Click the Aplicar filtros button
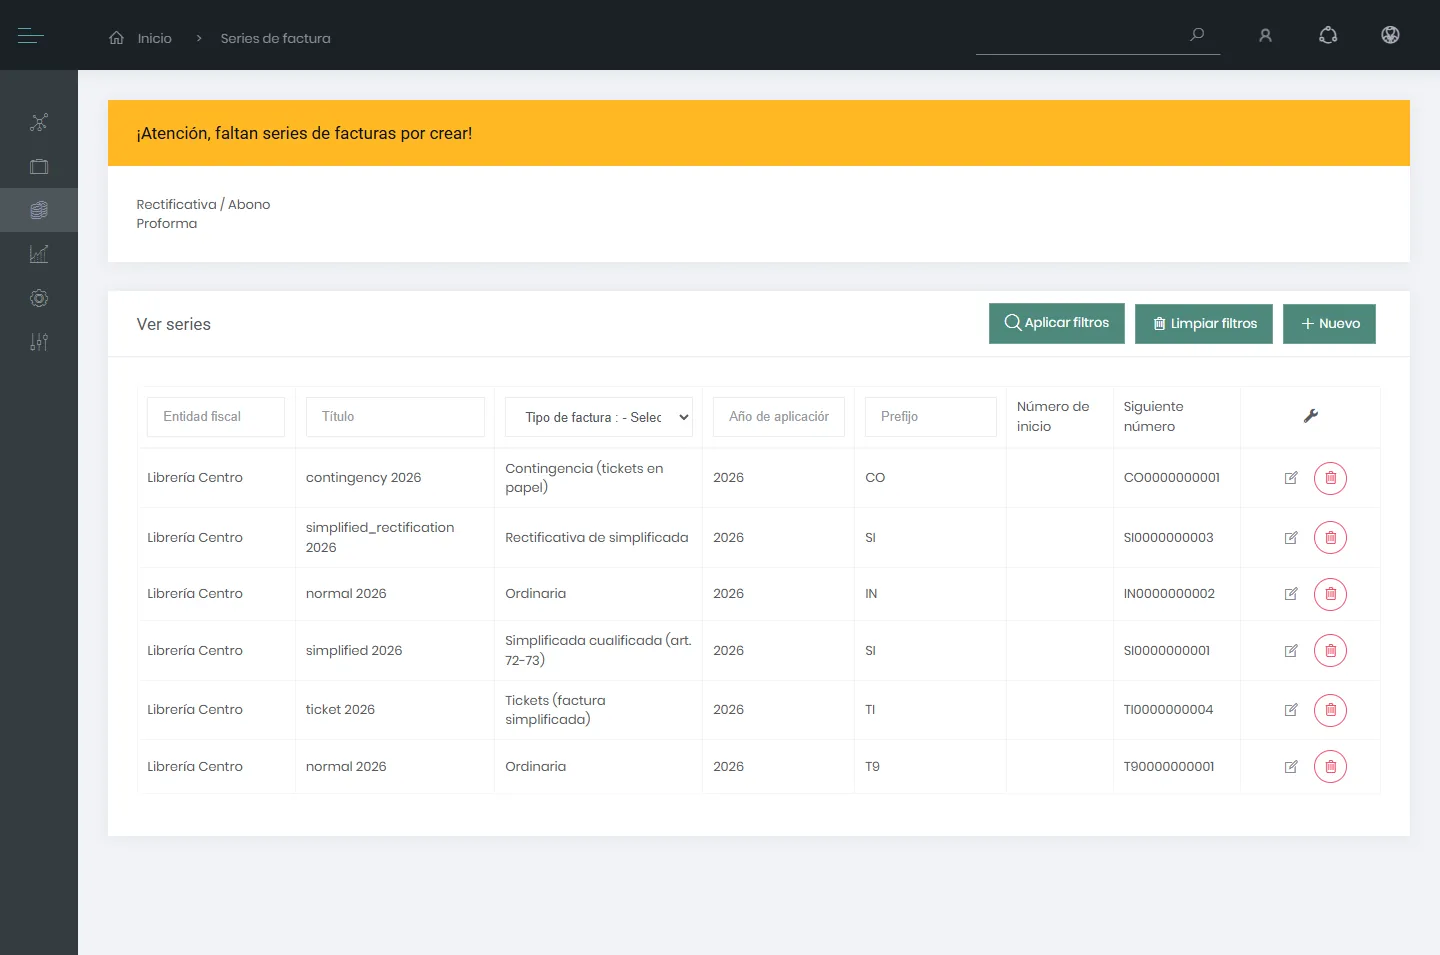 click(x=1057, y=323)
